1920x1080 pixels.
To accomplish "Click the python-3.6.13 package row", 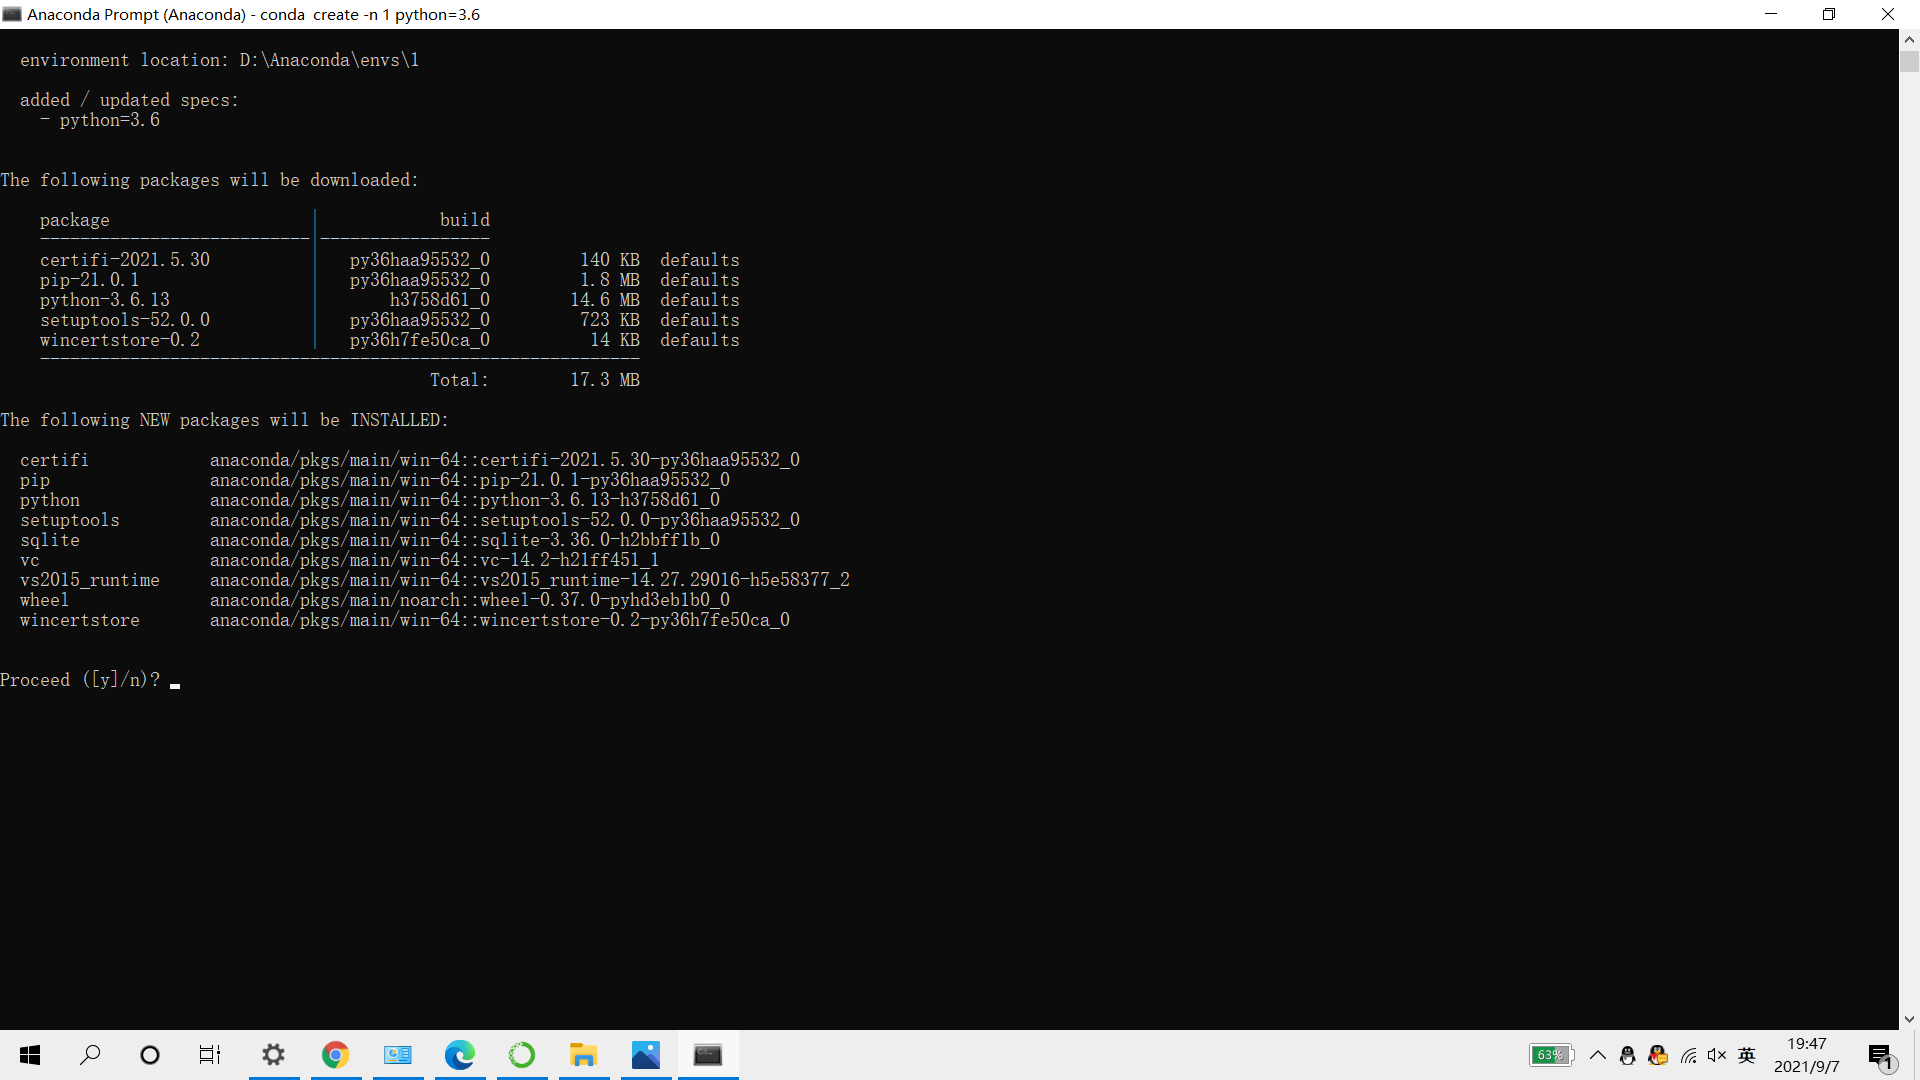I will click(x=390, y=300).
